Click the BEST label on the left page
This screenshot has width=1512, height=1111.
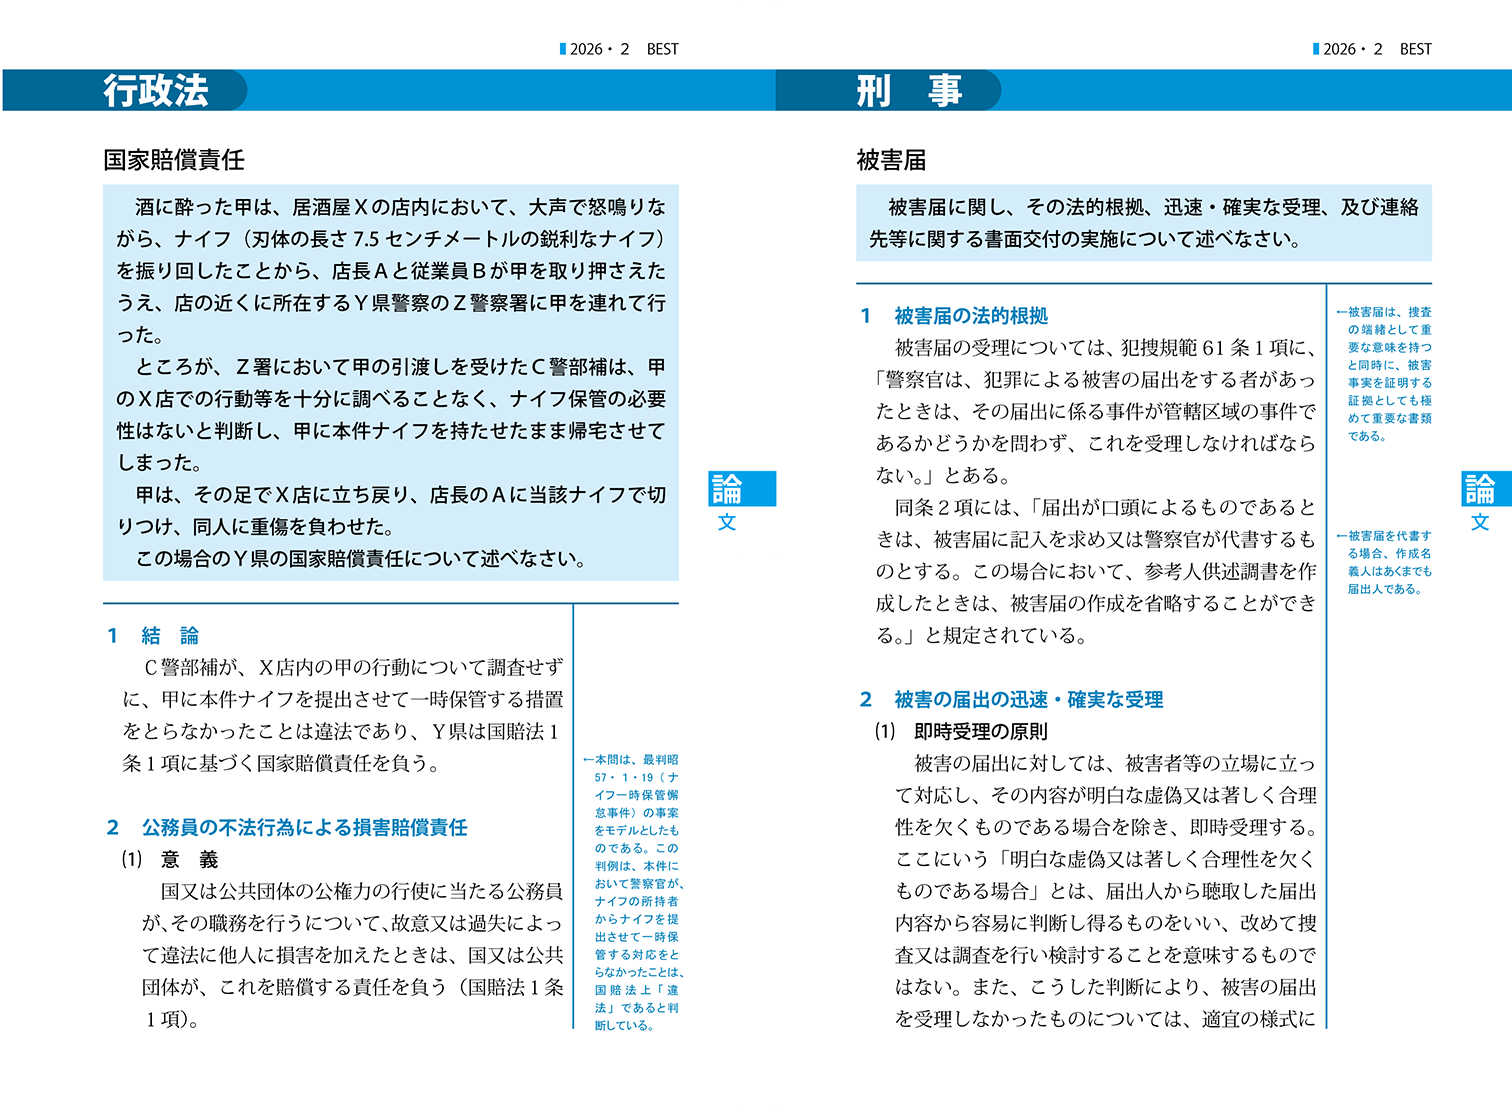(x=662, y=49)
